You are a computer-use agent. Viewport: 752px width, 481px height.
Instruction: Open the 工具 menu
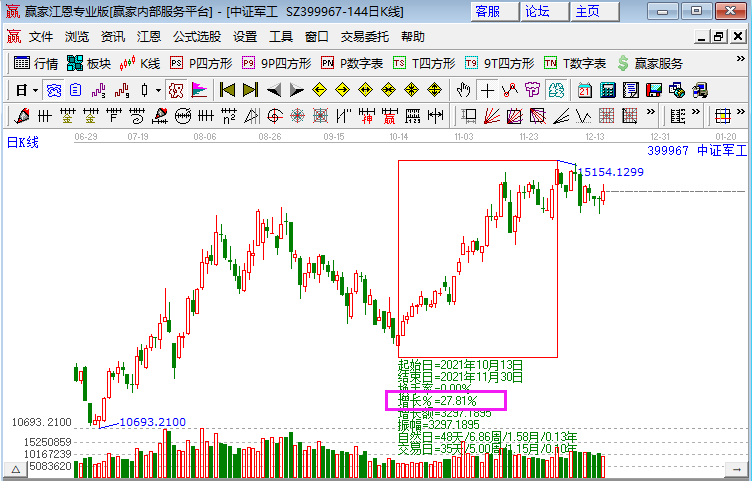click(x=281, y=37)
